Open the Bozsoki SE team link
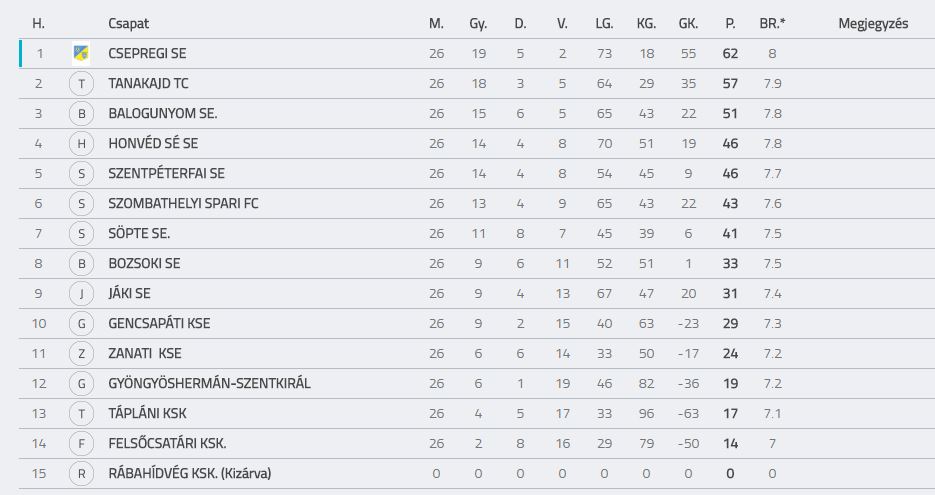Image resolution: width=935 pixels, height=495 pixels. pyautogui.click(x=144, y=264)
